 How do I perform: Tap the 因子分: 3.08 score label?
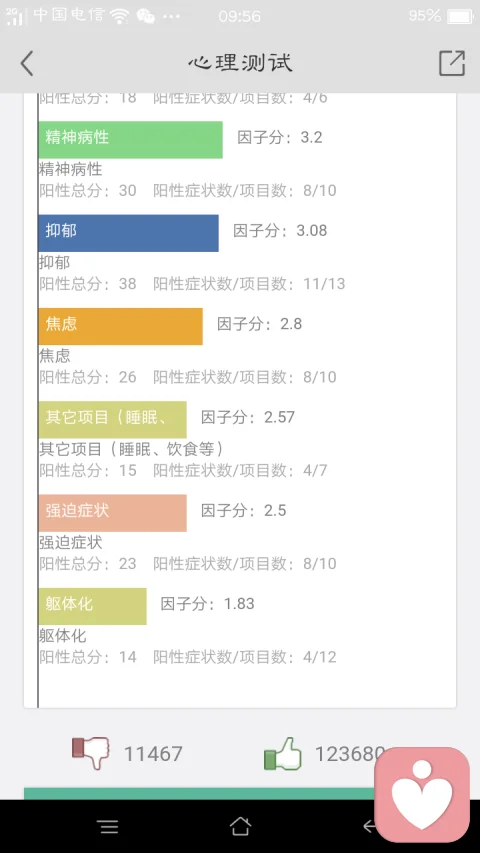[x=280, y=231]
